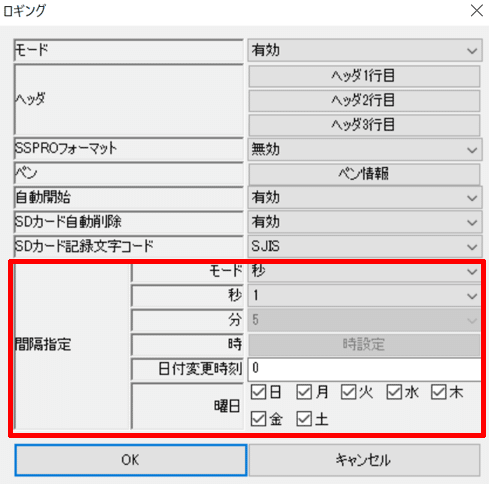
Task: Click the 曜日 label
Action: 227,406
